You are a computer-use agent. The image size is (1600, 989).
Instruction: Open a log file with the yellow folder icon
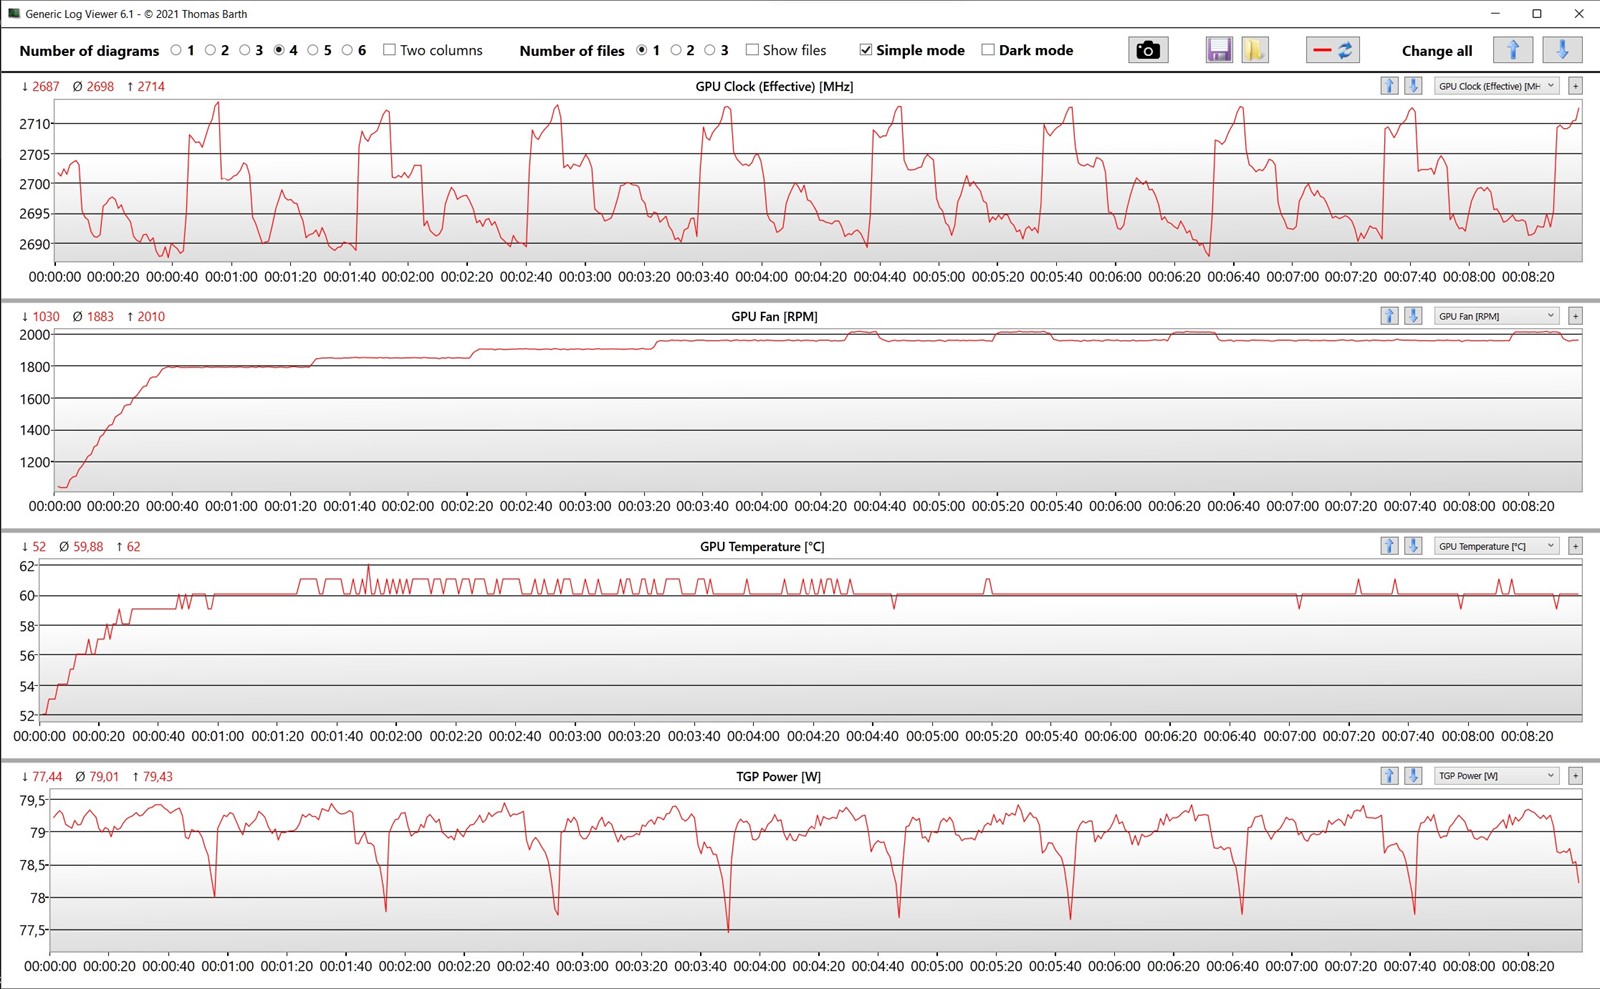click(x=1255, y=50)
